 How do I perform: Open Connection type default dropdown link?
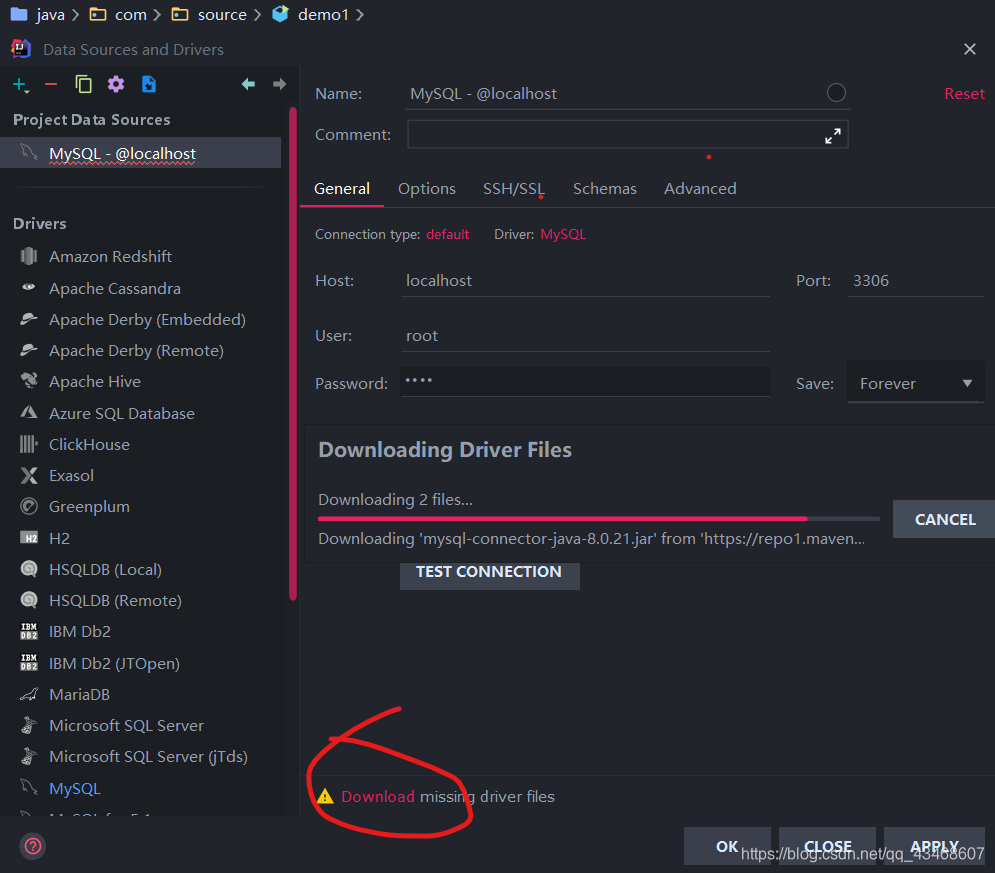447,234
